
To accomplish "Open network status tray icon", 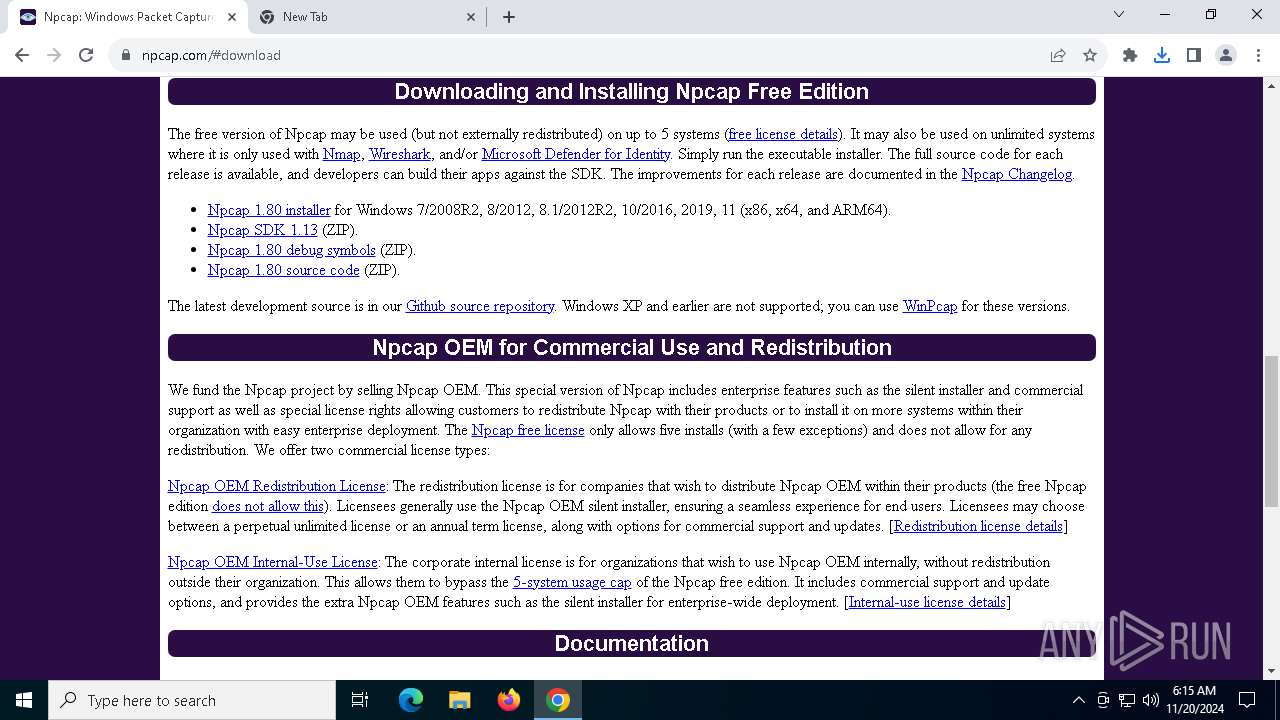I will (1127, 700).
